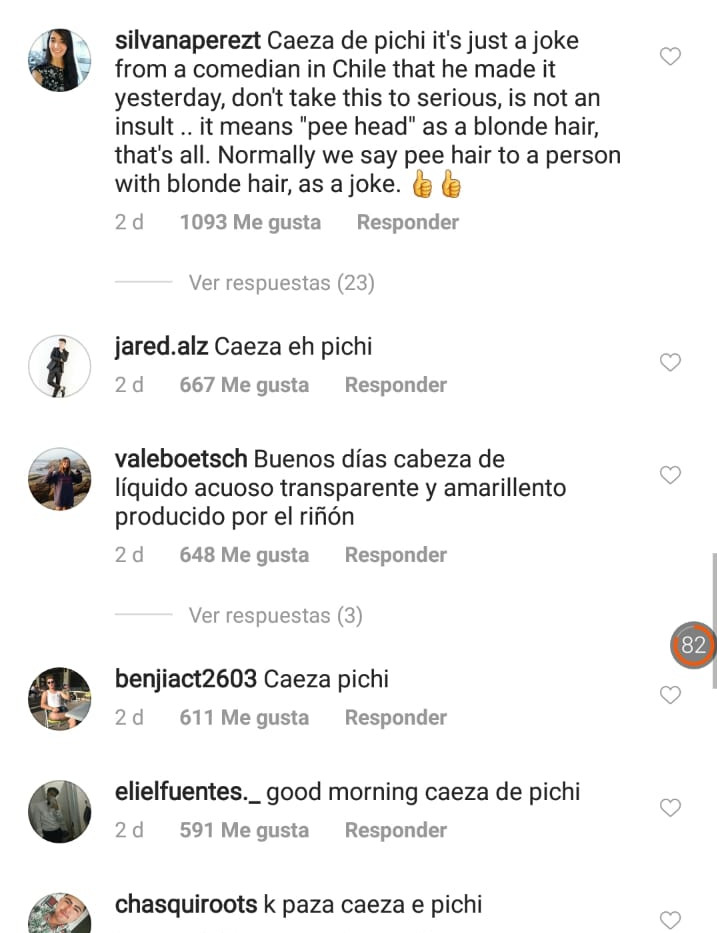Open elielfuentes._ profile avatar

pyautogui.click(x=60, y=811)
